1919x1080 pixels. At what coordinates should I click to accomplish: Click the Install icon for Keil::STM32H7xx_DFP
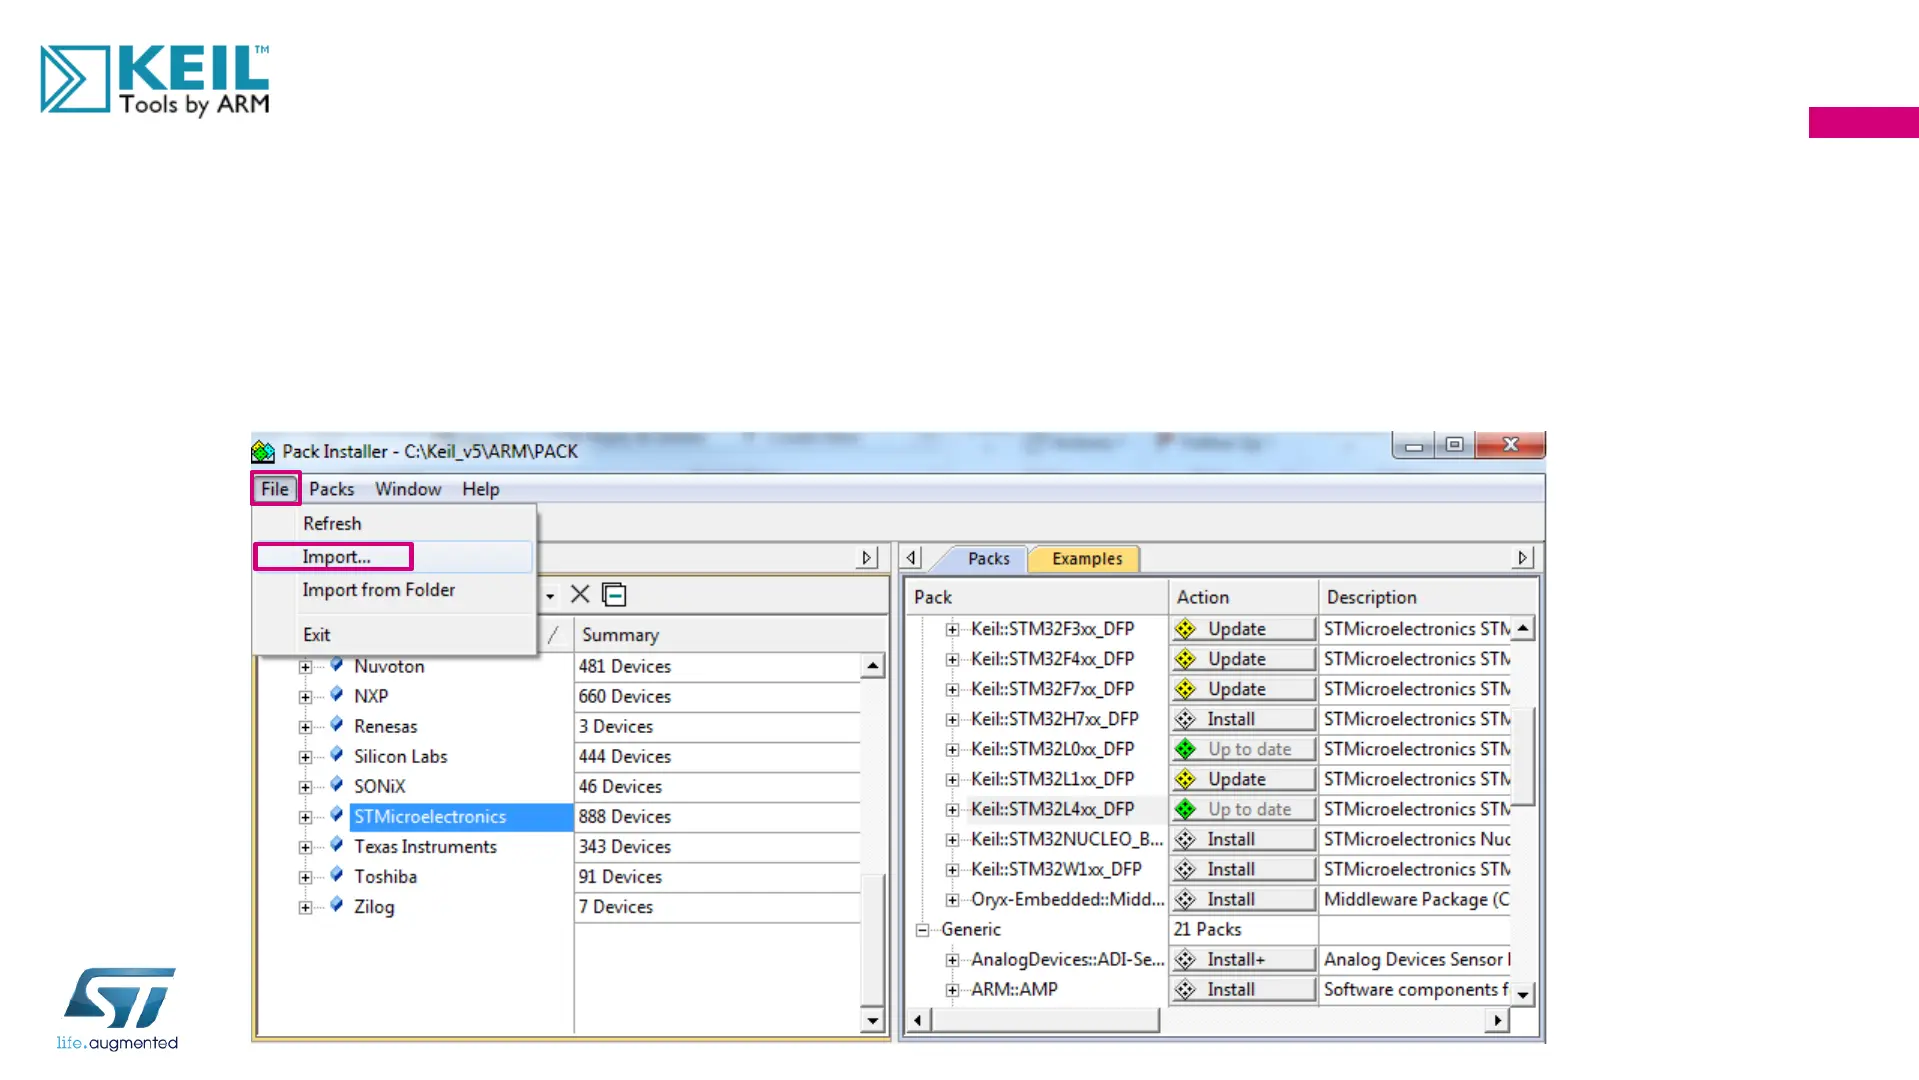1185,719
